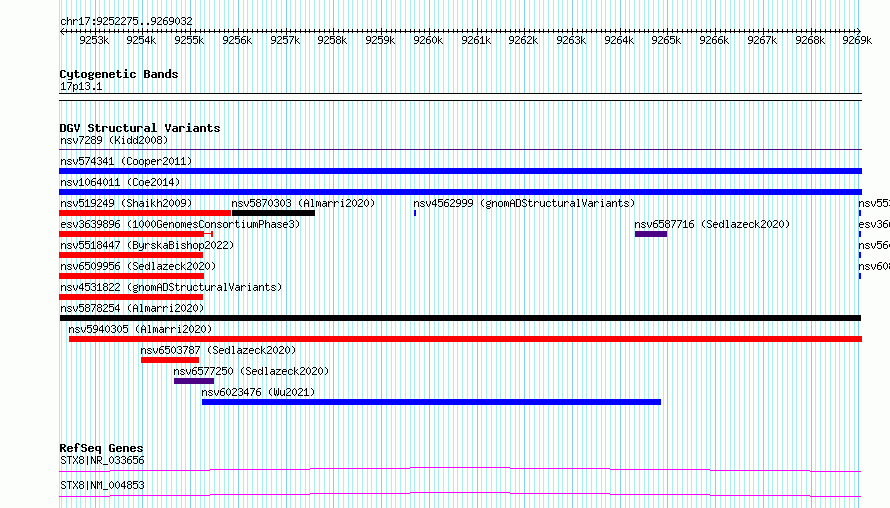Open the DGV Structural Variants track heading
The image size is (890, 508).
click(x=140, y=128)
